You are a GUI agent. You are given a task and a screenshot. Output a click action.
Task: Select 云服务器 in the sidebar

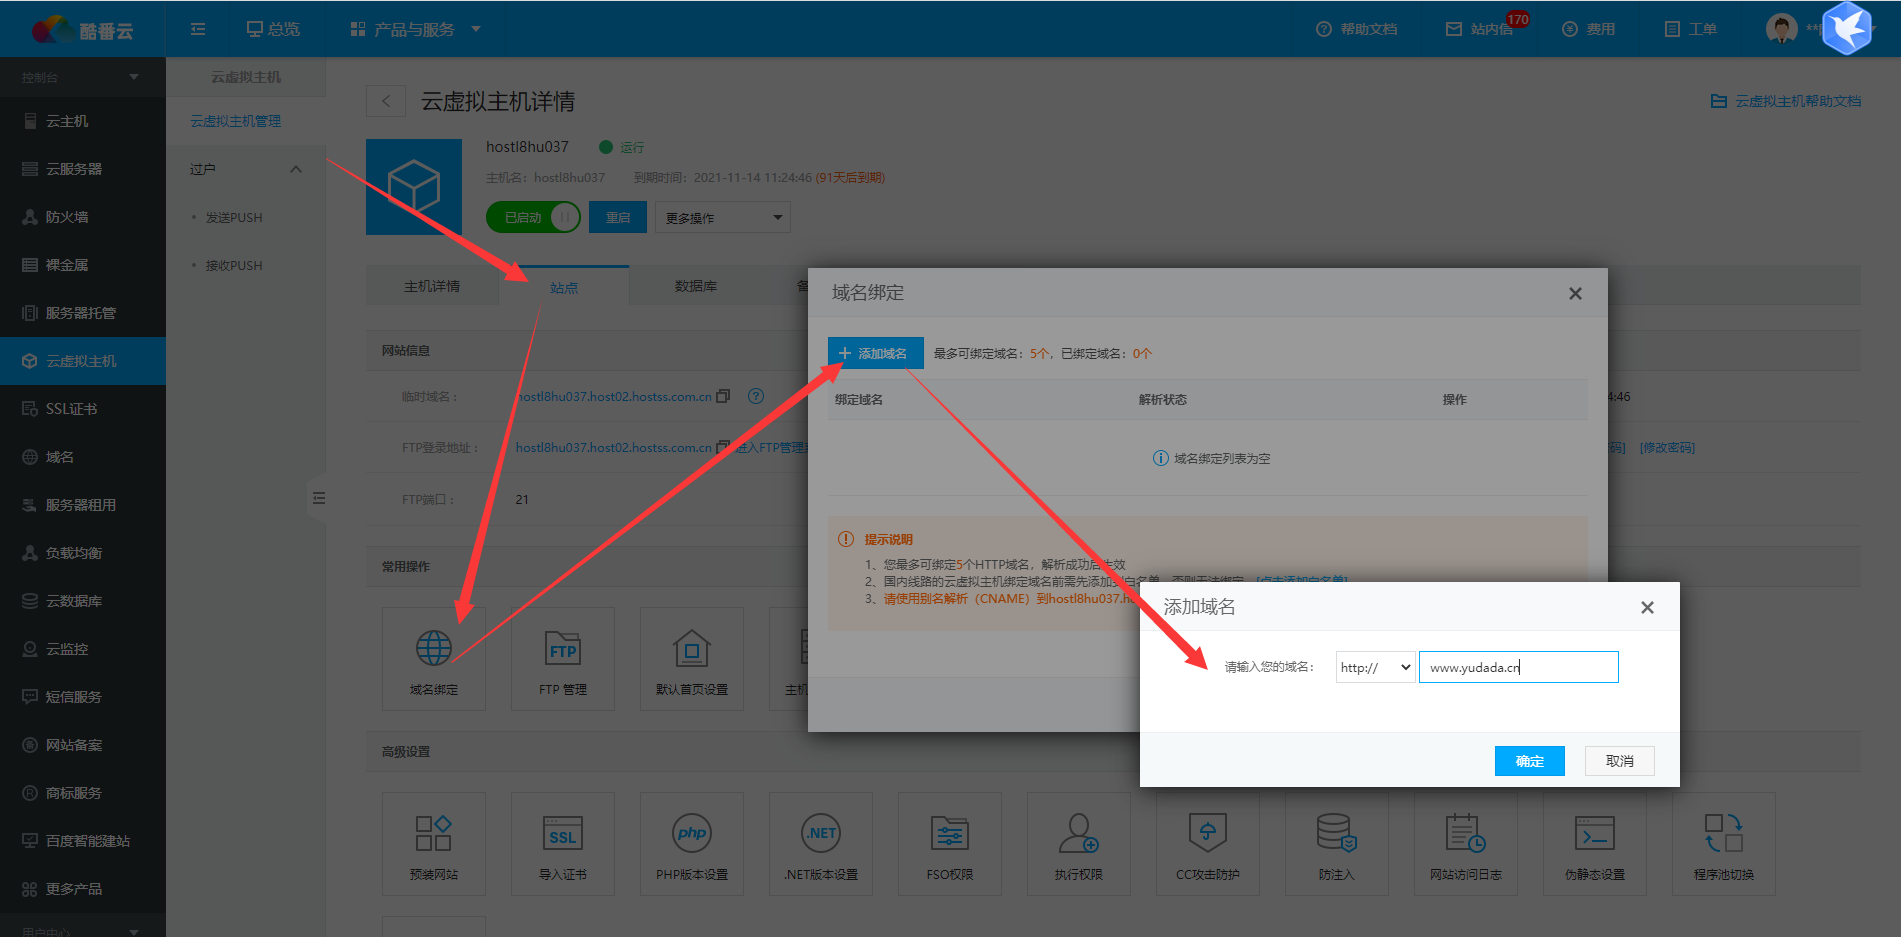(x=82, y=169)
